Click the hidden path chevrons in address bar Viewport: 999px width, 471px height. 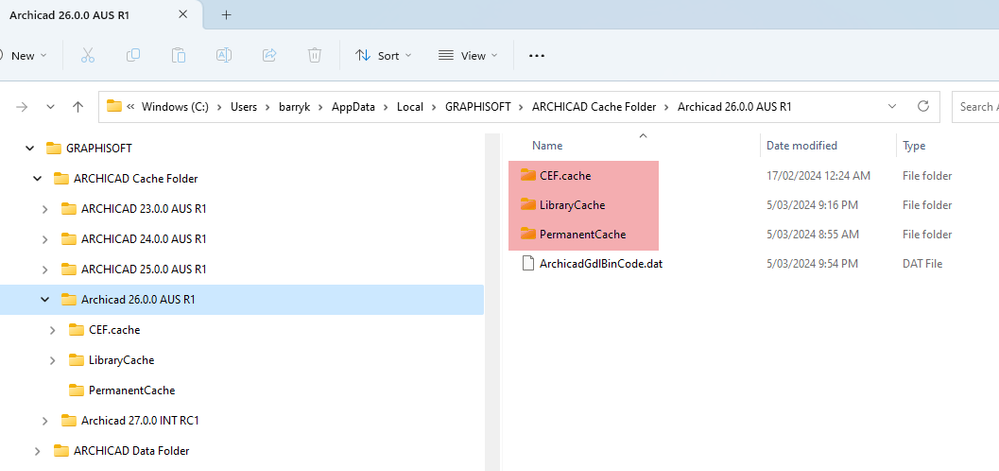[x=130, y=106]
